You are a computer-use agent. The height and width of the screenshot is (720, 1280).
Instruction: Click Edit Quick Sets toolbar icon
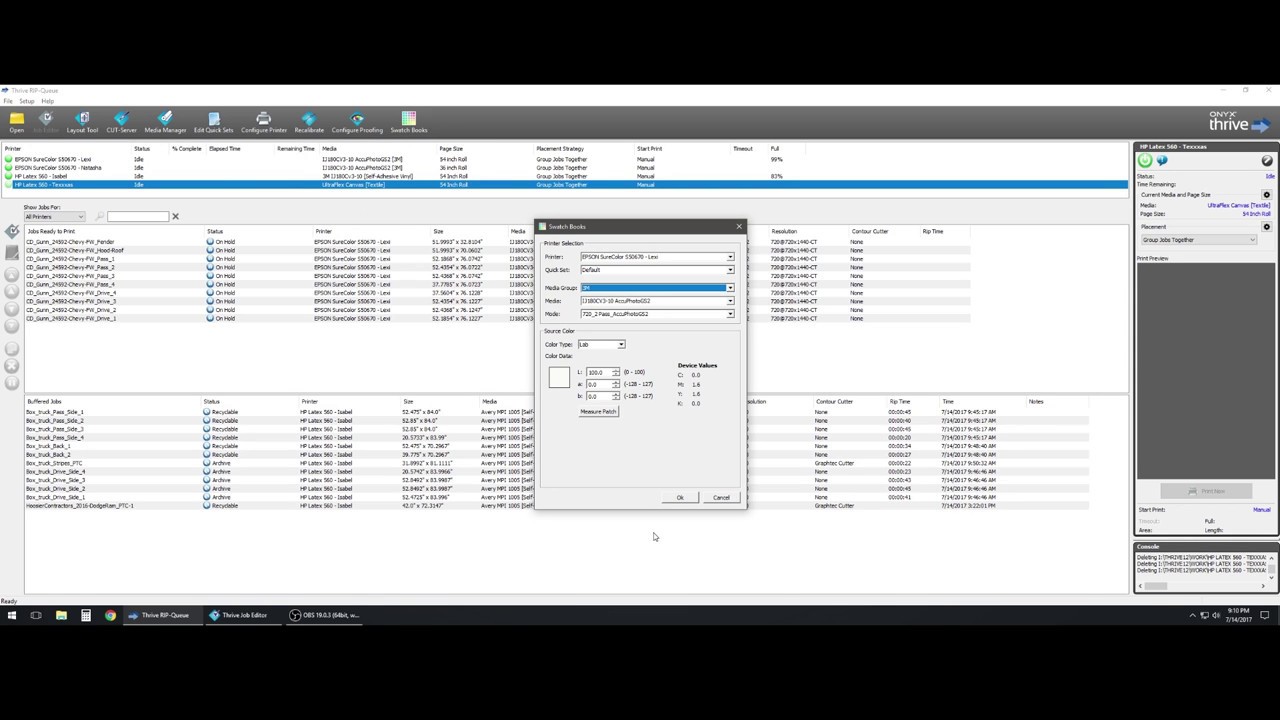(213, 122)
